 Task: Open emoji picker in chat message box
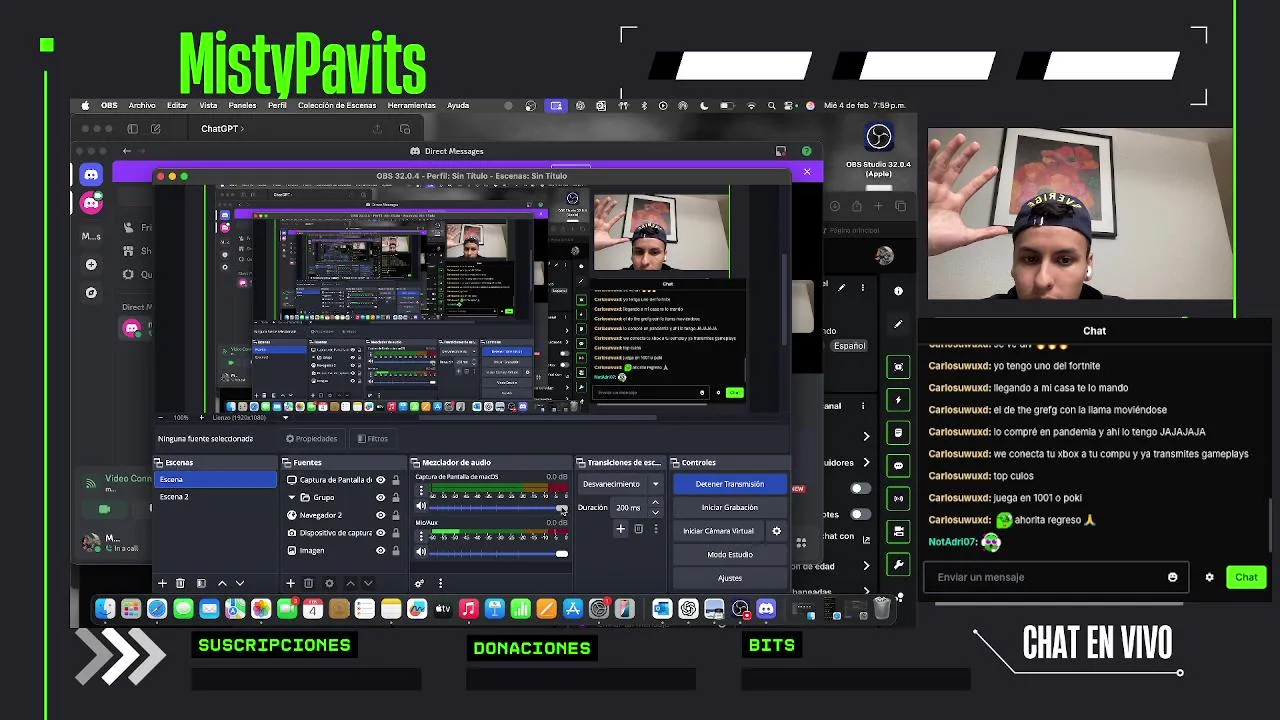[x=1172, y=577]
